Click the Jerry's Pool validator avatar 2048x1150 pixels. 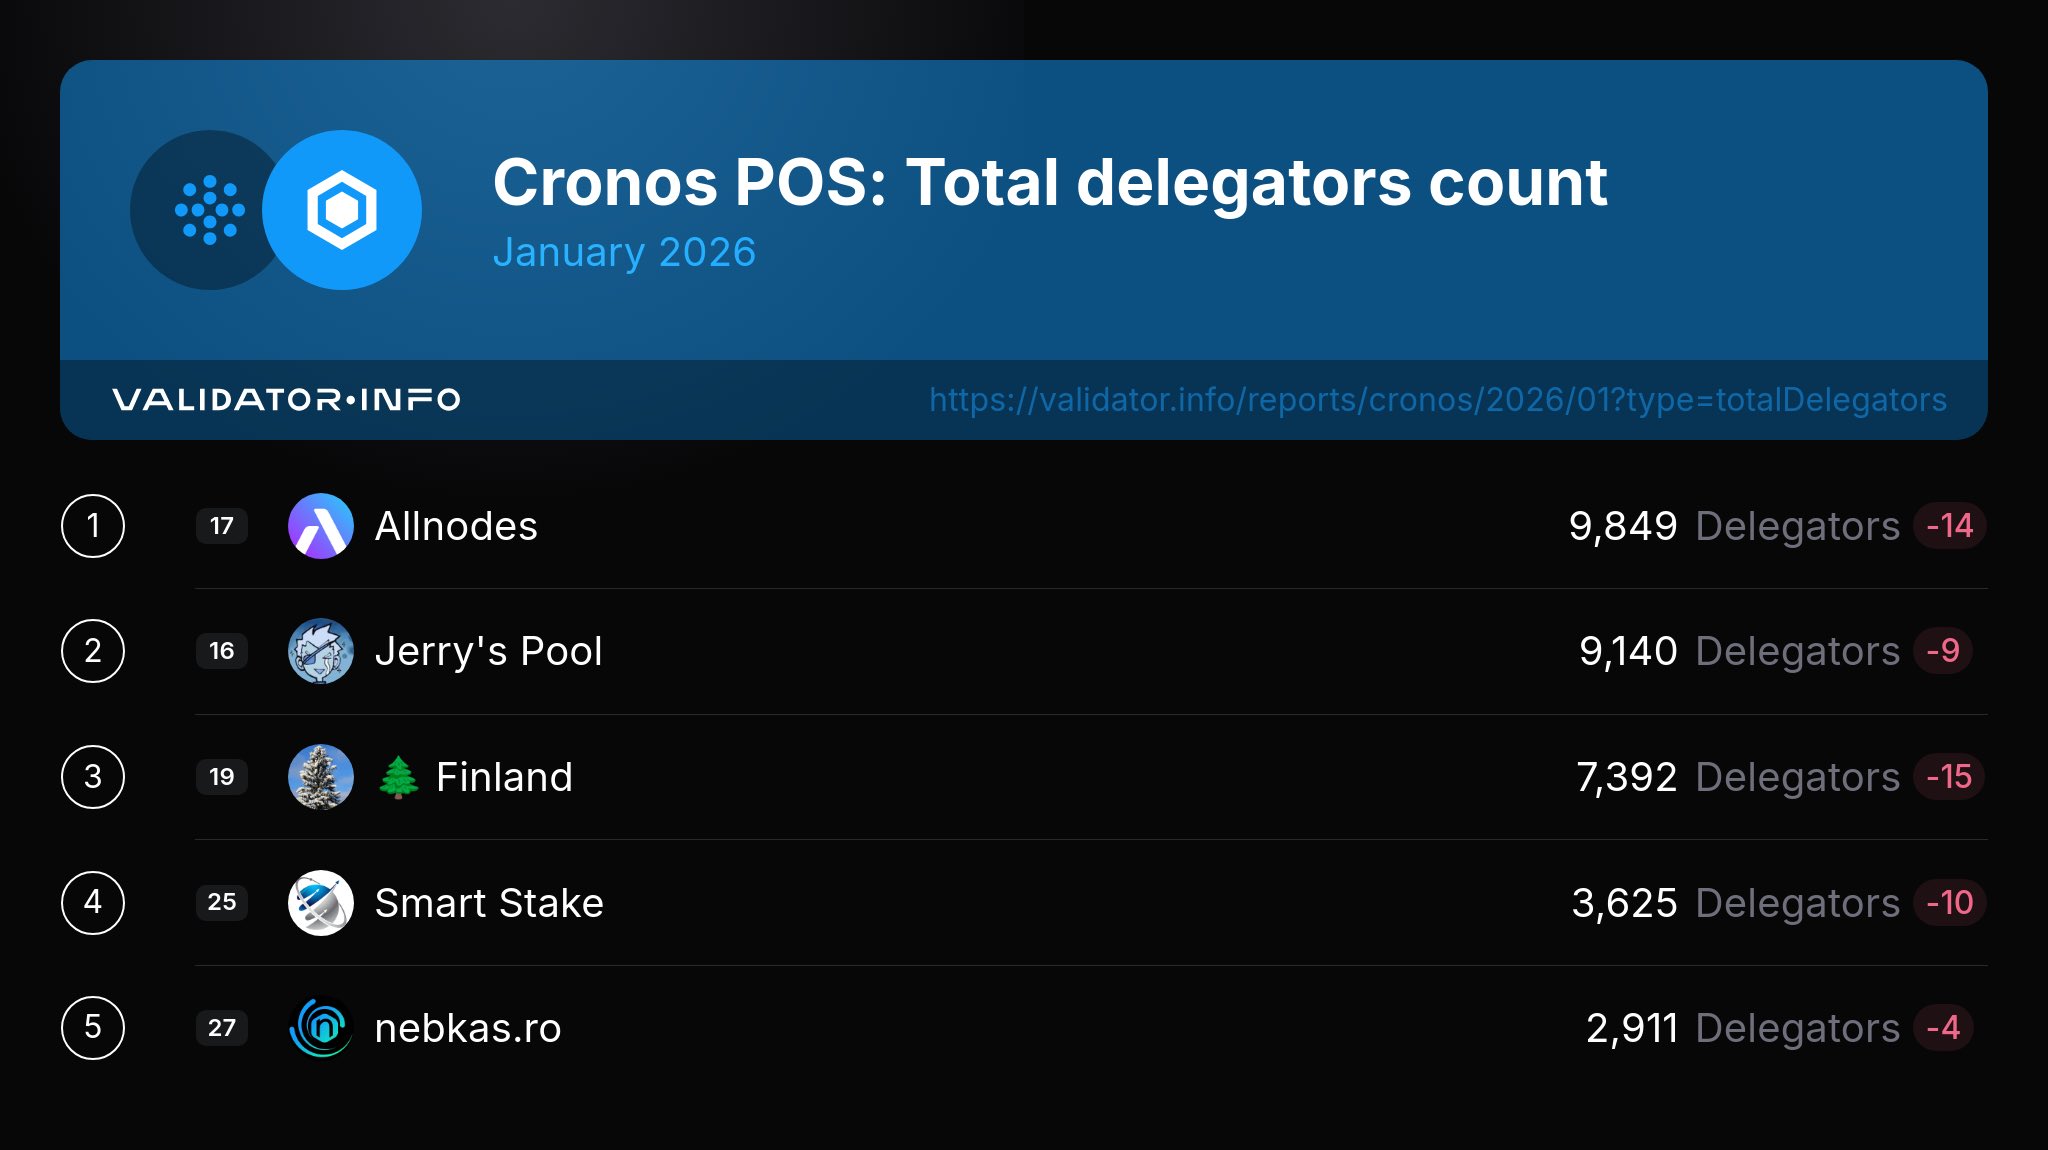[321, 651]
